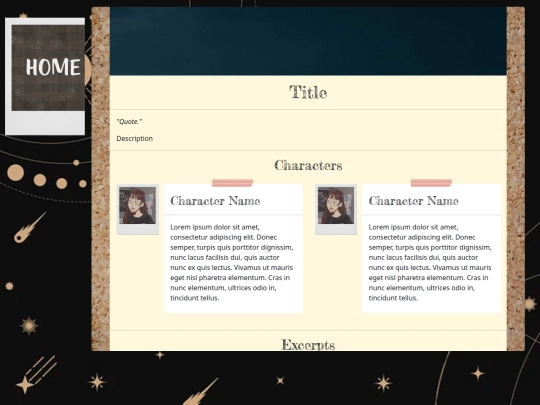Open the first character's polaroid portrait
This screenshot has width=540, height=405.
click(x=137, y=209)
